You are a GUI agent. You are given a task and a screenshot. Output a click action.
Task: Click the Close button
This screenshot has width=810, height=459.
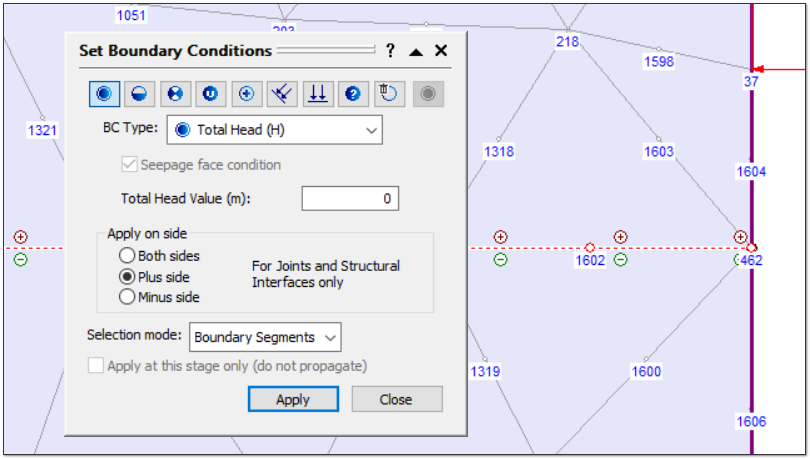(396, 399)
